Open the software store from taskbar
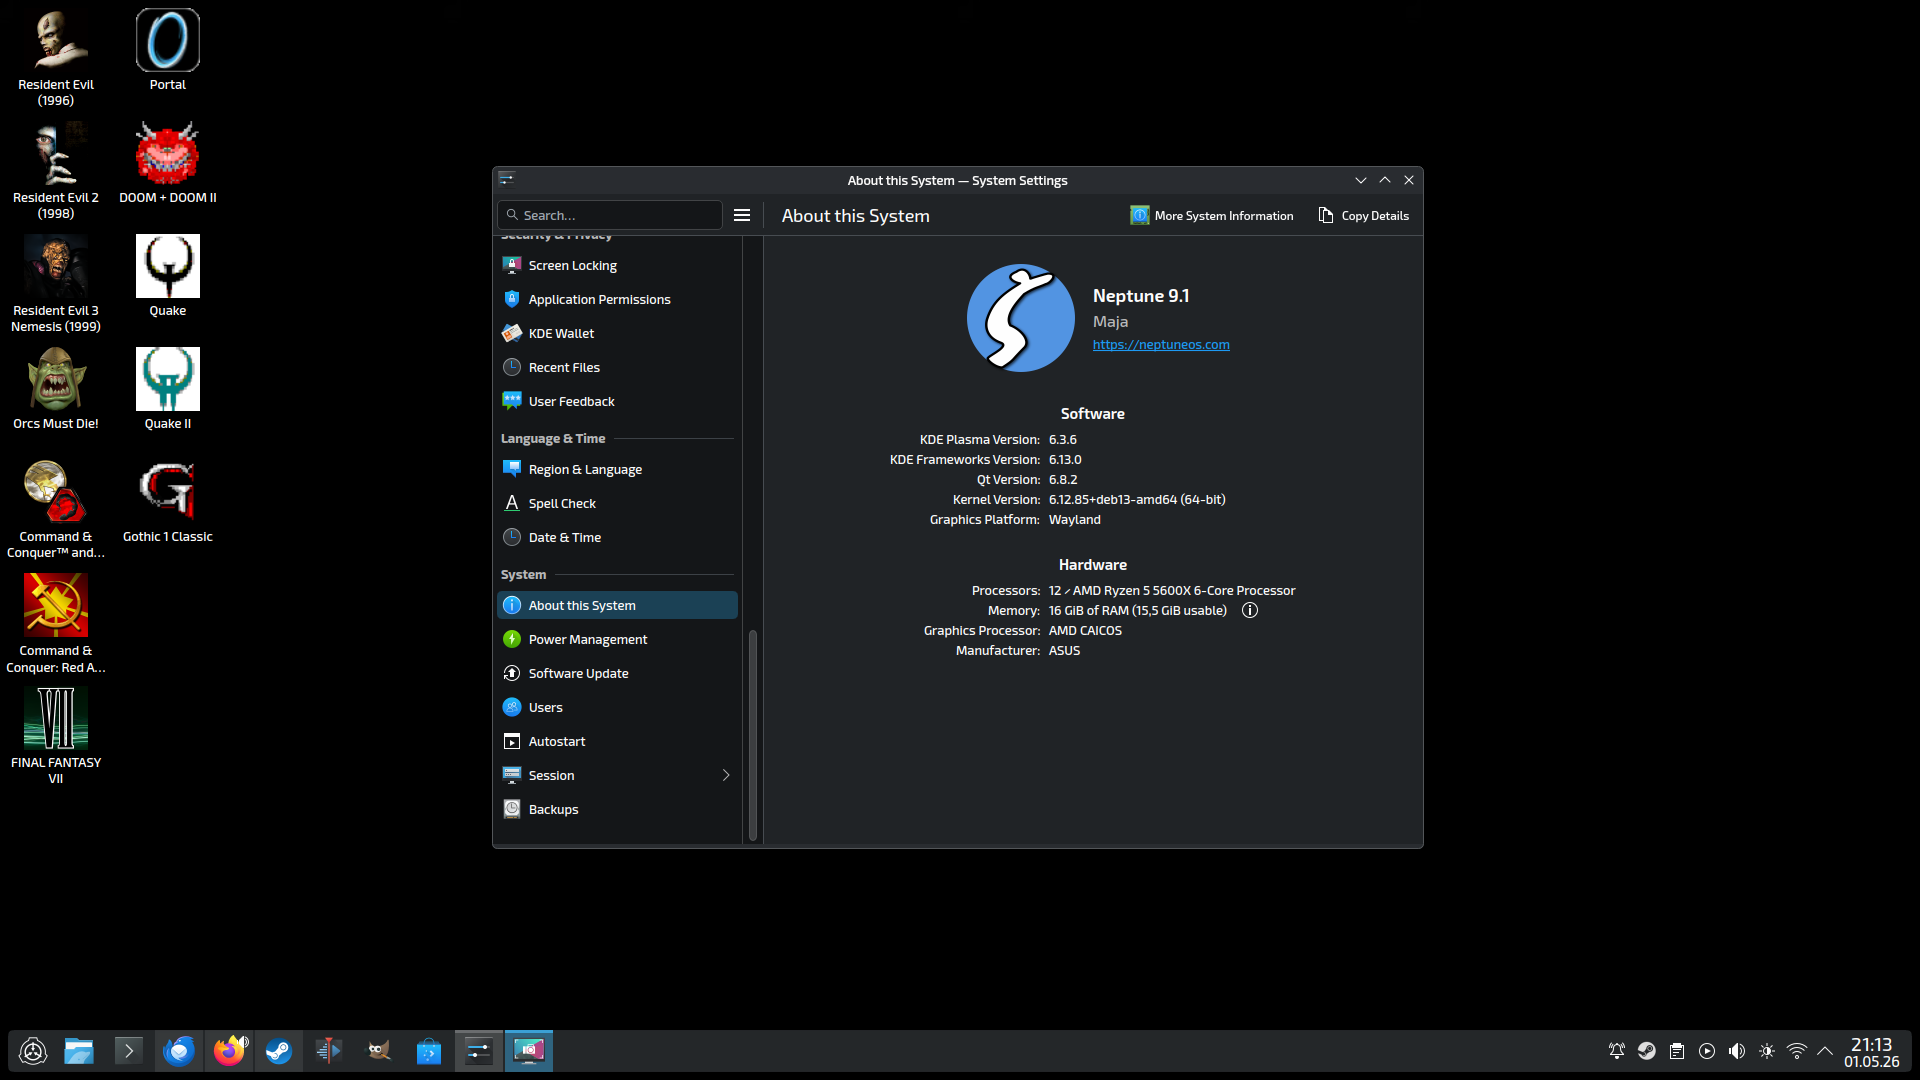This screenshot has width=1920, height=1080. pyautogui.click(x=429, y=1051)
